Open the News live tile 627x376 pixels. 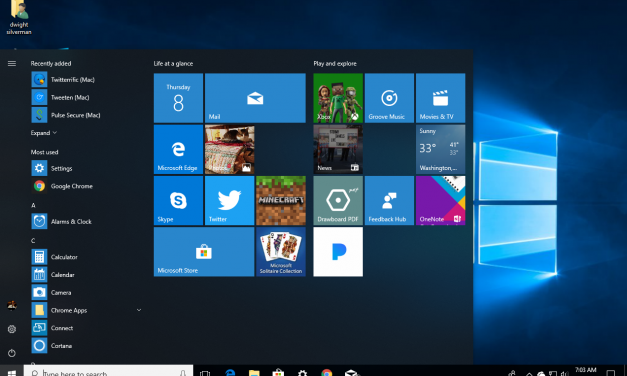338,149
